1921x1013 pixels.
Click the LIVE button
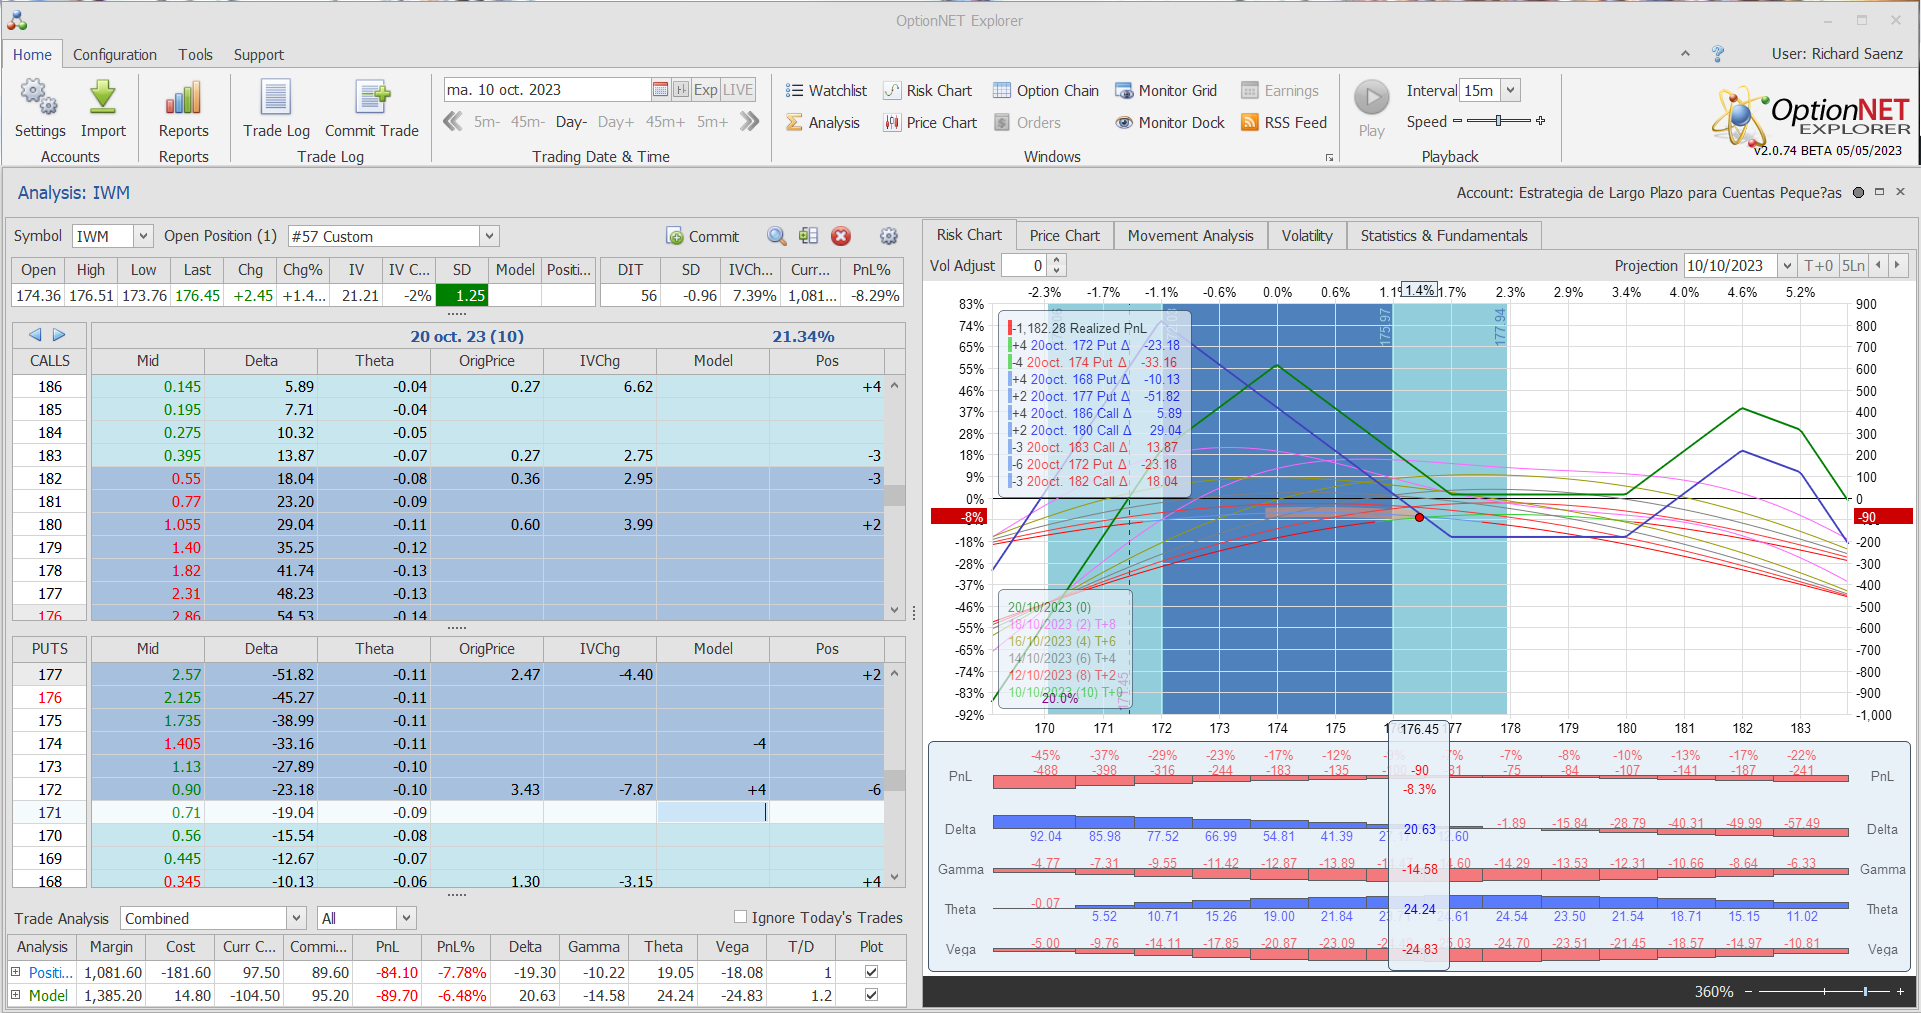coord(738,90)
